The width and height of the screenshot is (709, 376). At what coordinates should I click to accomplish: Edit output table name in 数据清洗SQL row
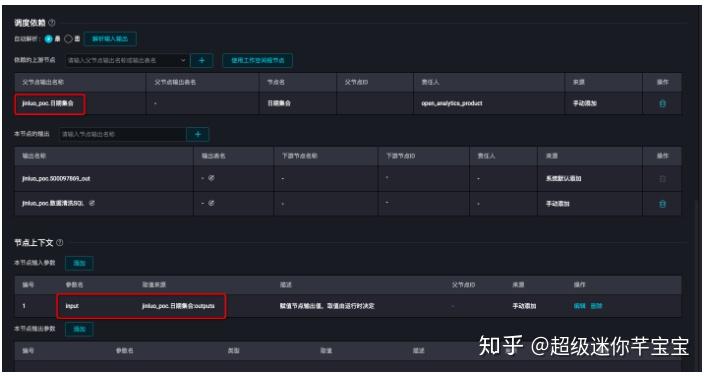point(211,203)
